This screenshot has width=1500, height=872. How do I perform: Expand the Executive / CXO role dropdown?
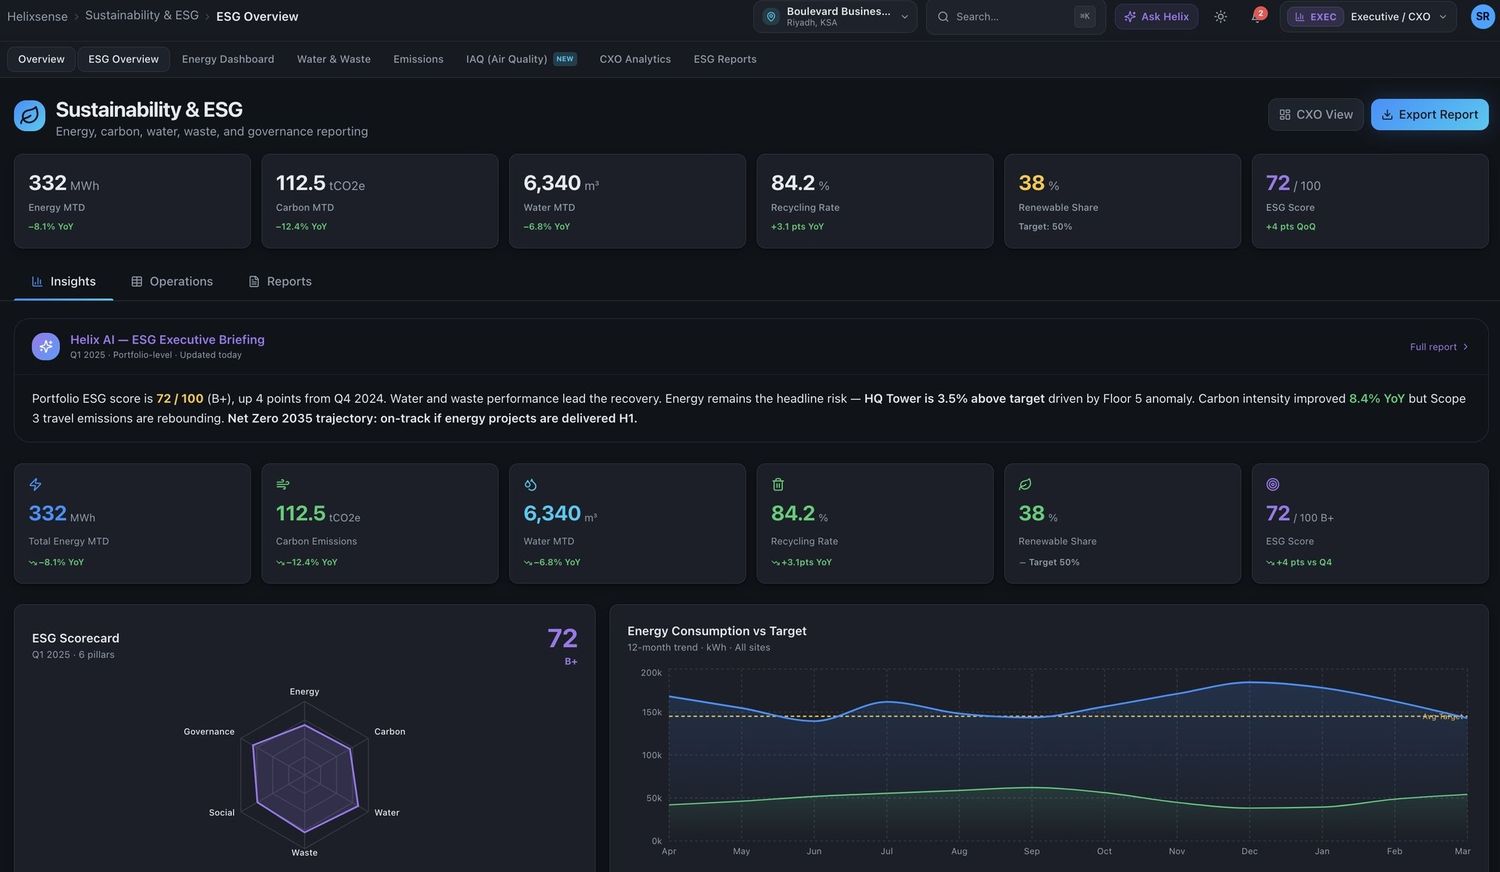tap(1368, 17)
